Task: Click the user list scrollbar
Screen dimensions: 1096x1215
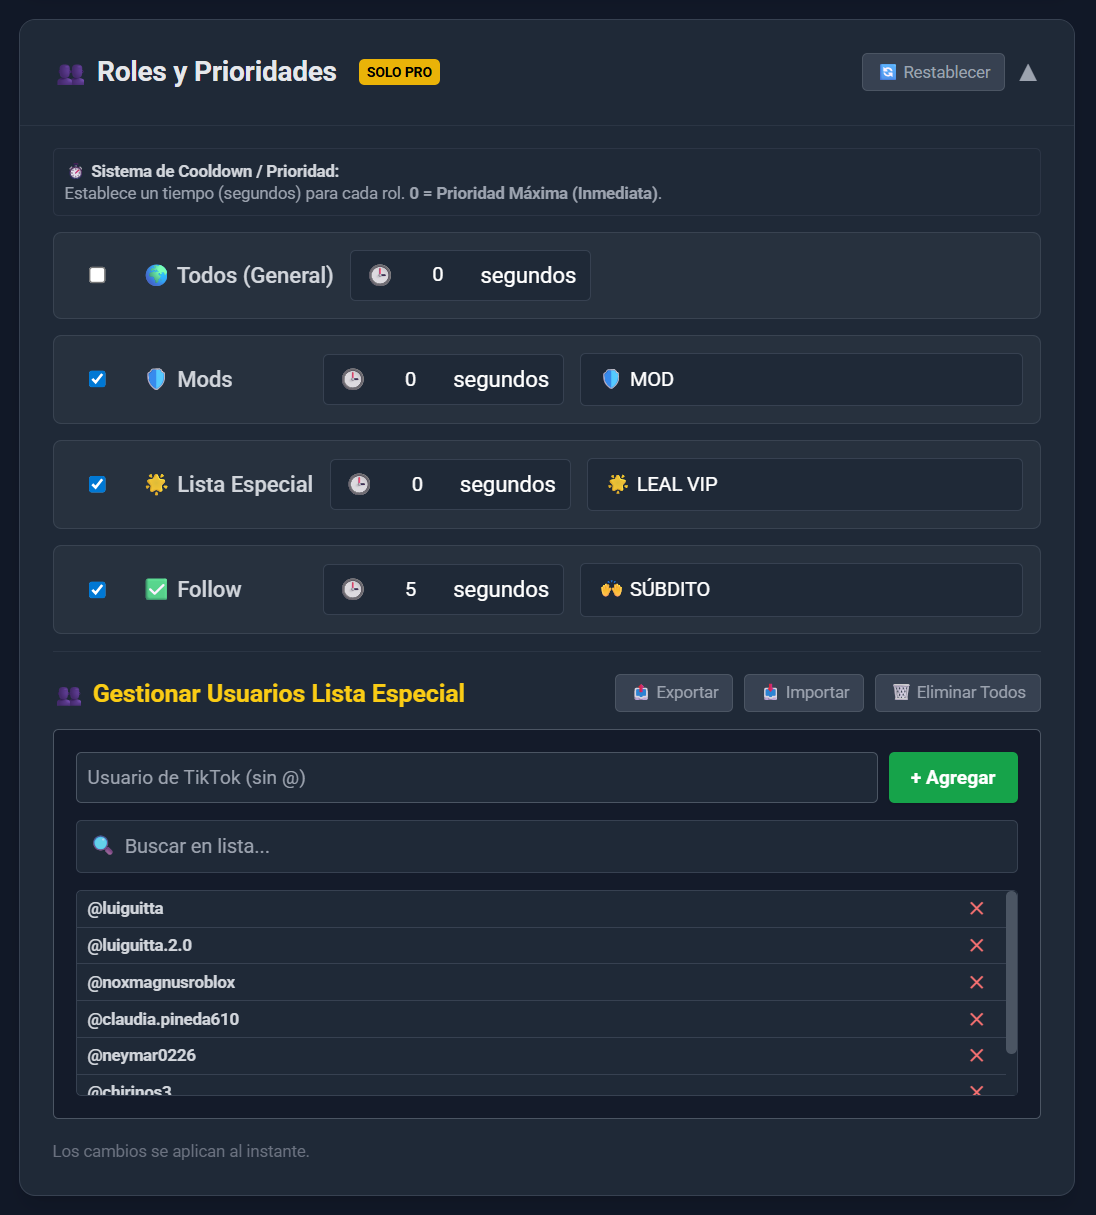Action: pyautogui.click(x=1011, y=972)
